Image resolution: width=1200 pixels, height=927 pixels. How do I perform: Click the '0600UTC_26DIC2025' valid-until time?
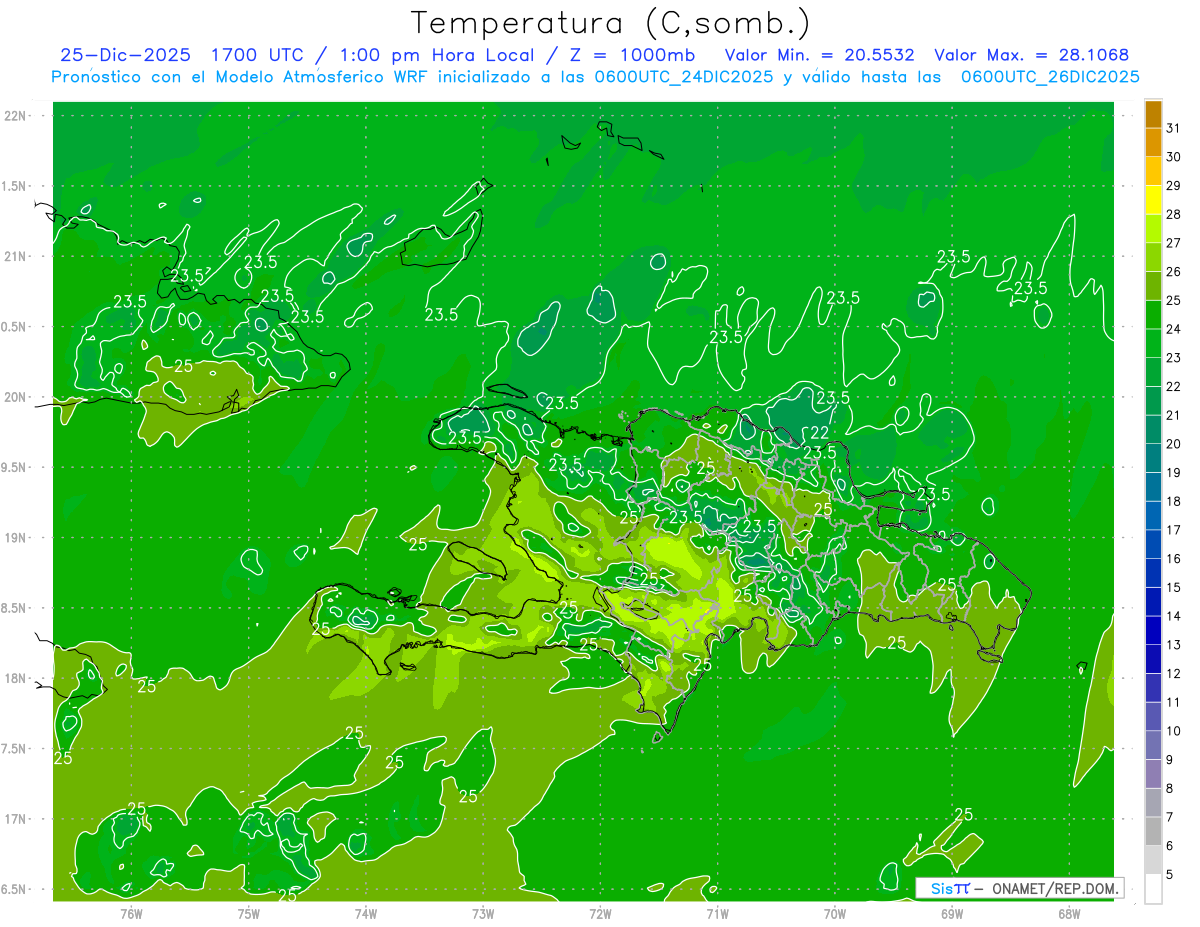coord(1050,77)
